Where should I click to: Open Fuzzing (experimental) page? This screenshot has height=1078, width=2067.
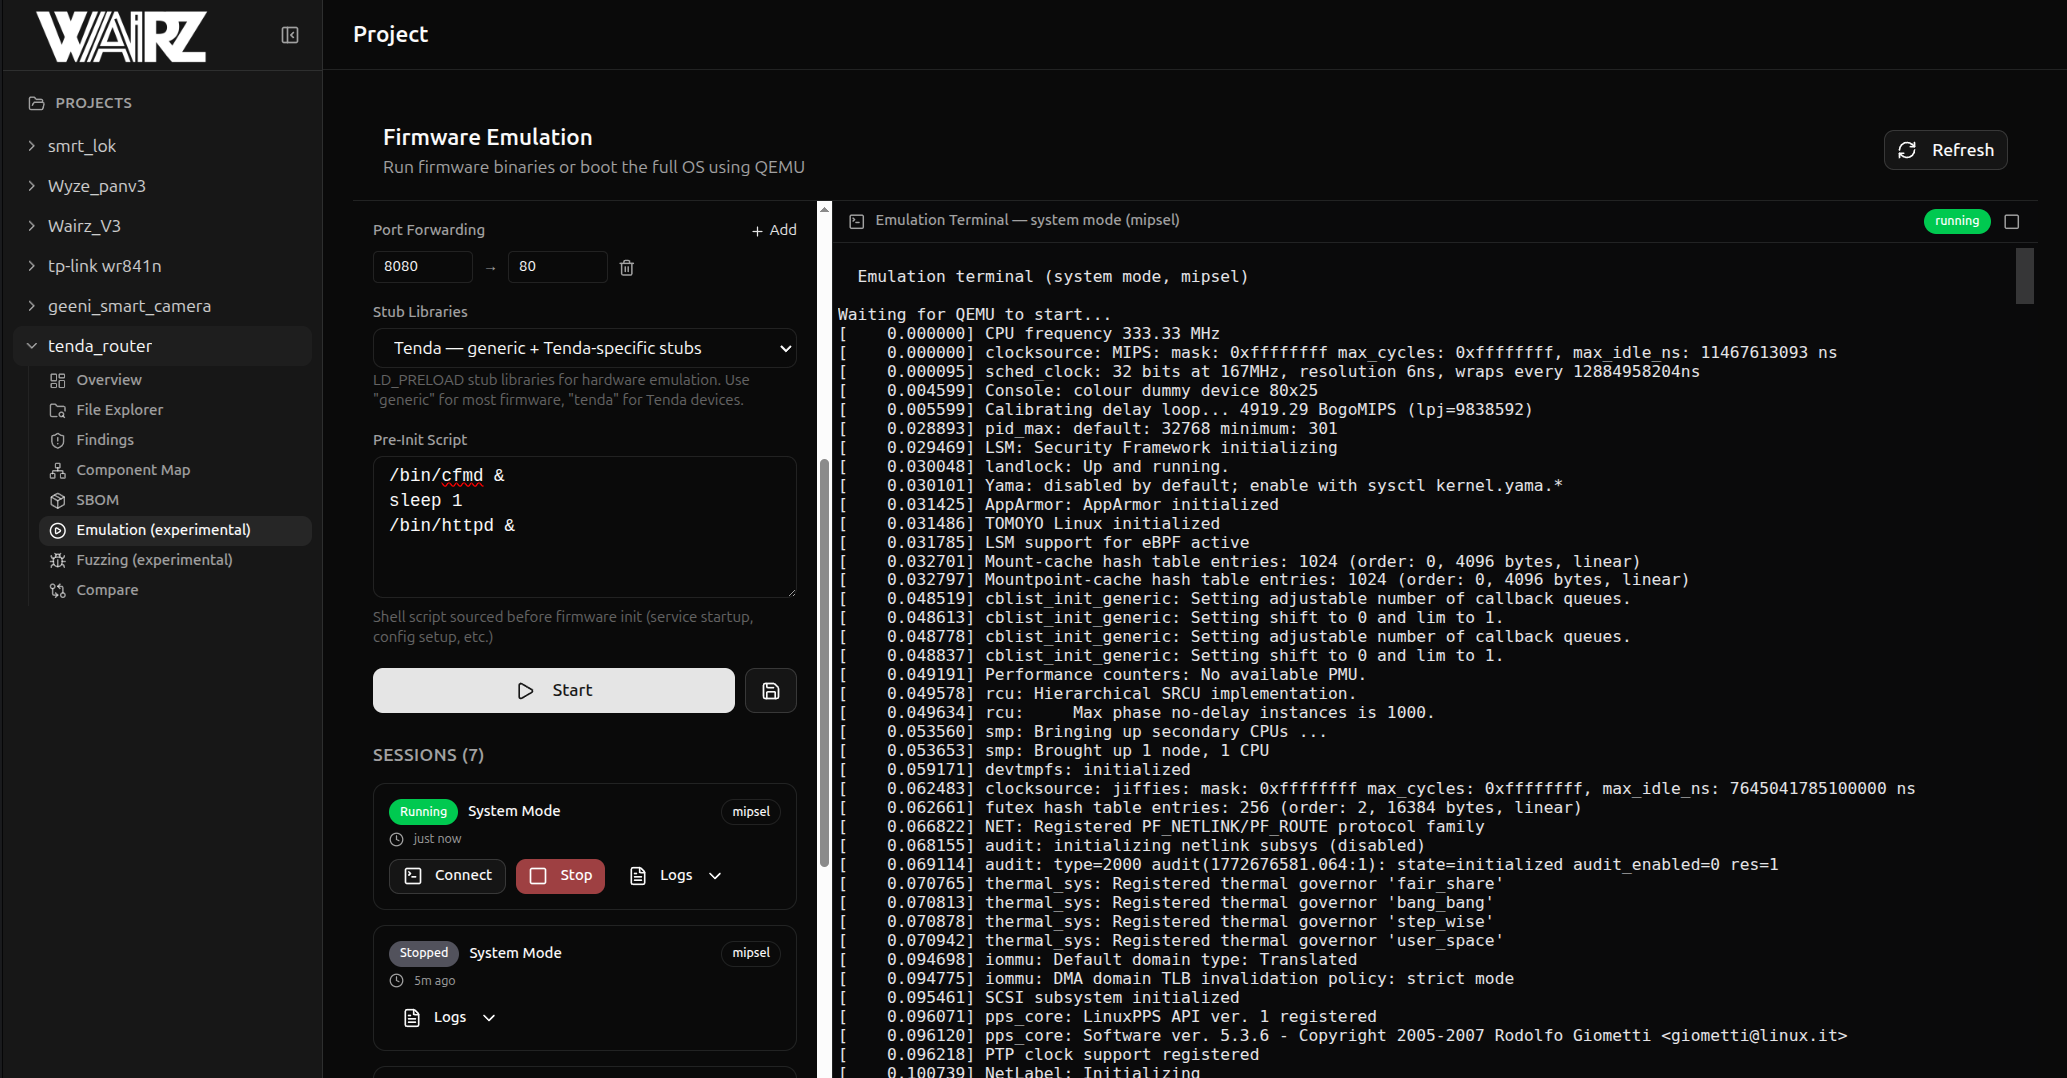coord(154,560)
